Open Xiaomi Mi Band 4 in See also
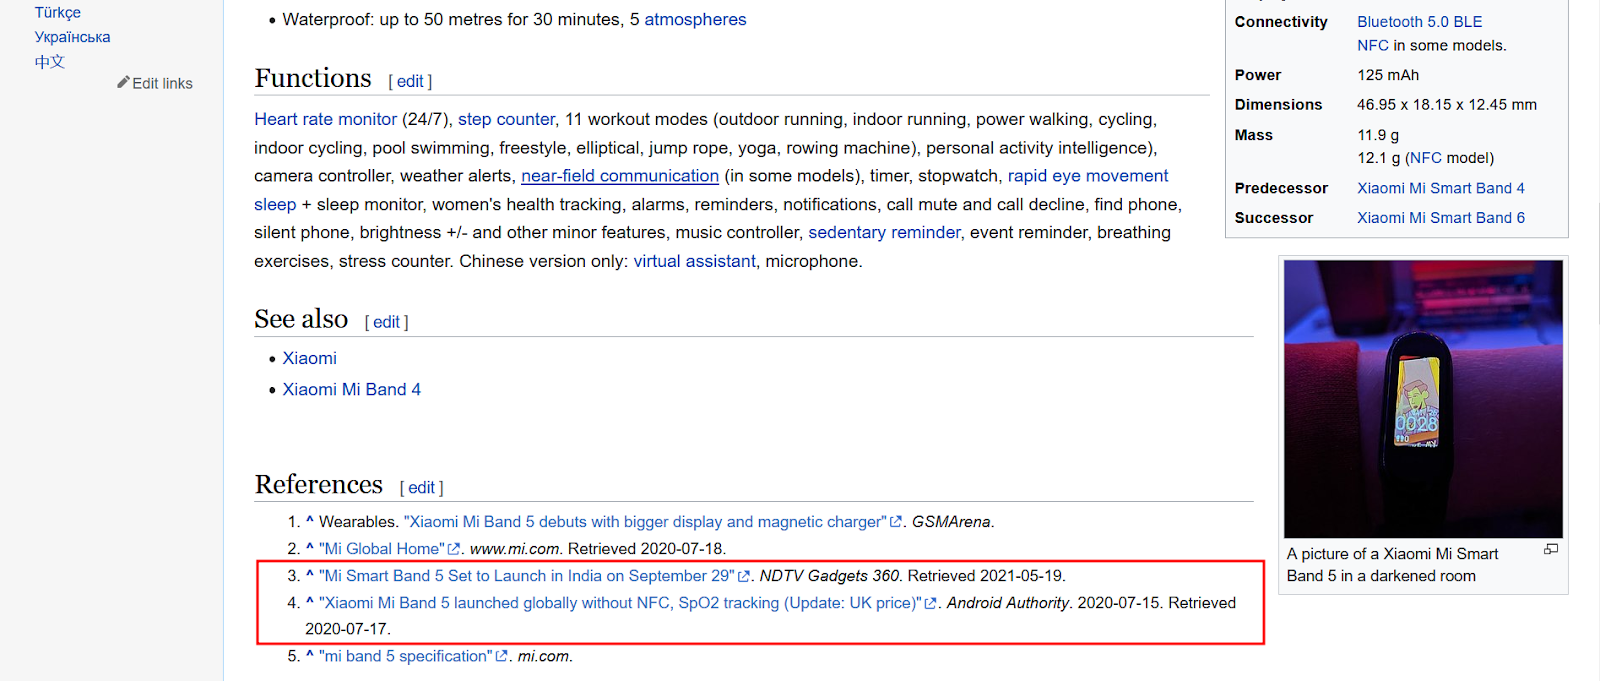Viewport: 1600px width, 681px height. click(x=351, y=389)
